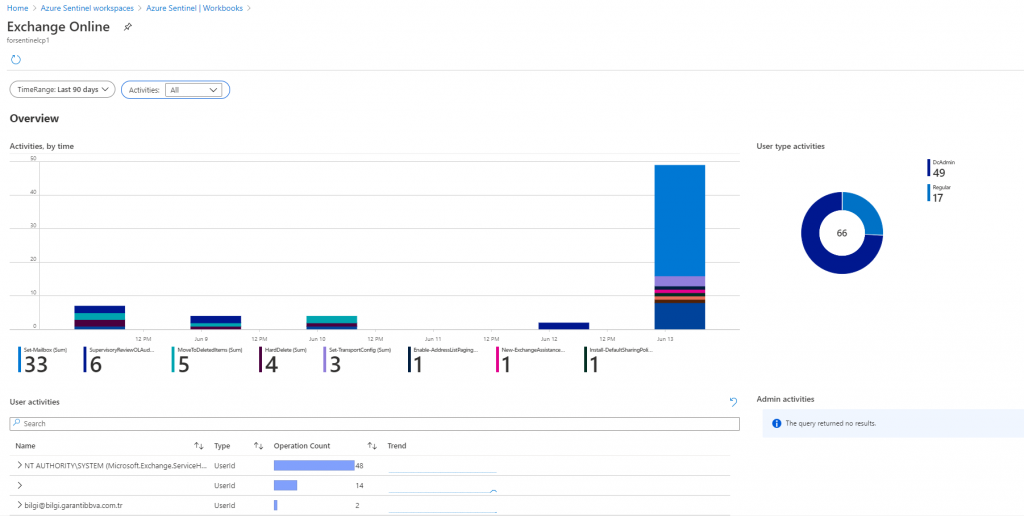
Task: Select the Set-Mailbox legend swatch
Action: tap(20, 359)
